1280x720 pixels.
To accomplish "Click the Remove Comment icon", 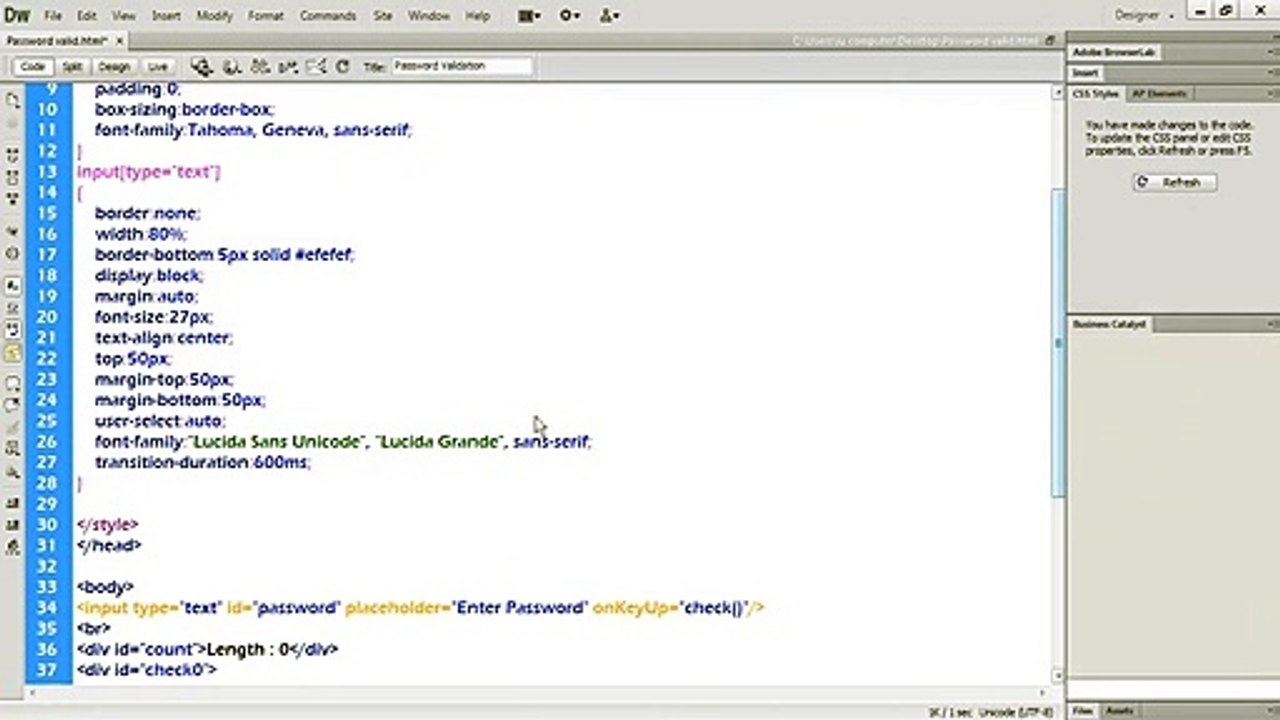I will [x=13, y=405].
